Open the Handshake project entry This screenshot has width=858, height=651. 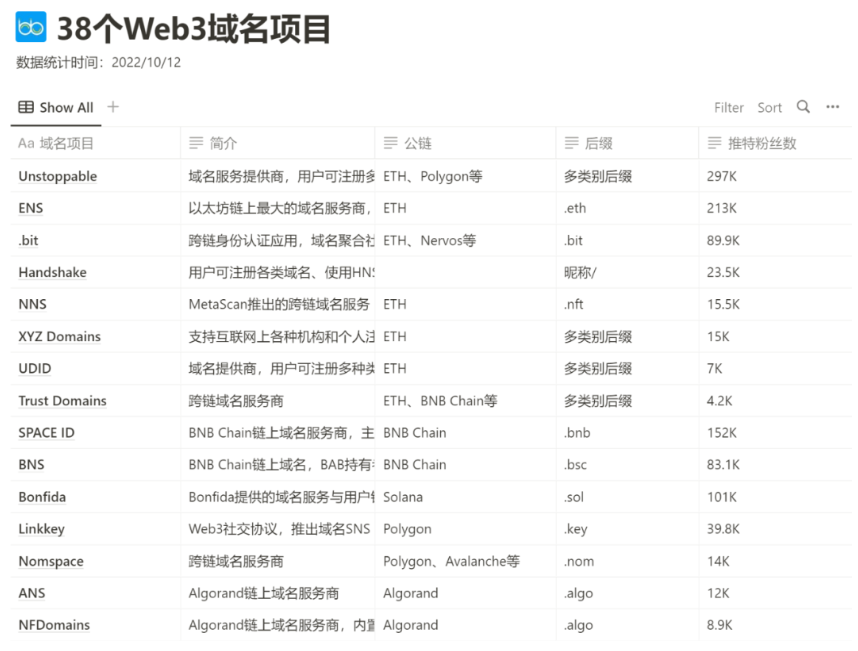click(53, 272)
